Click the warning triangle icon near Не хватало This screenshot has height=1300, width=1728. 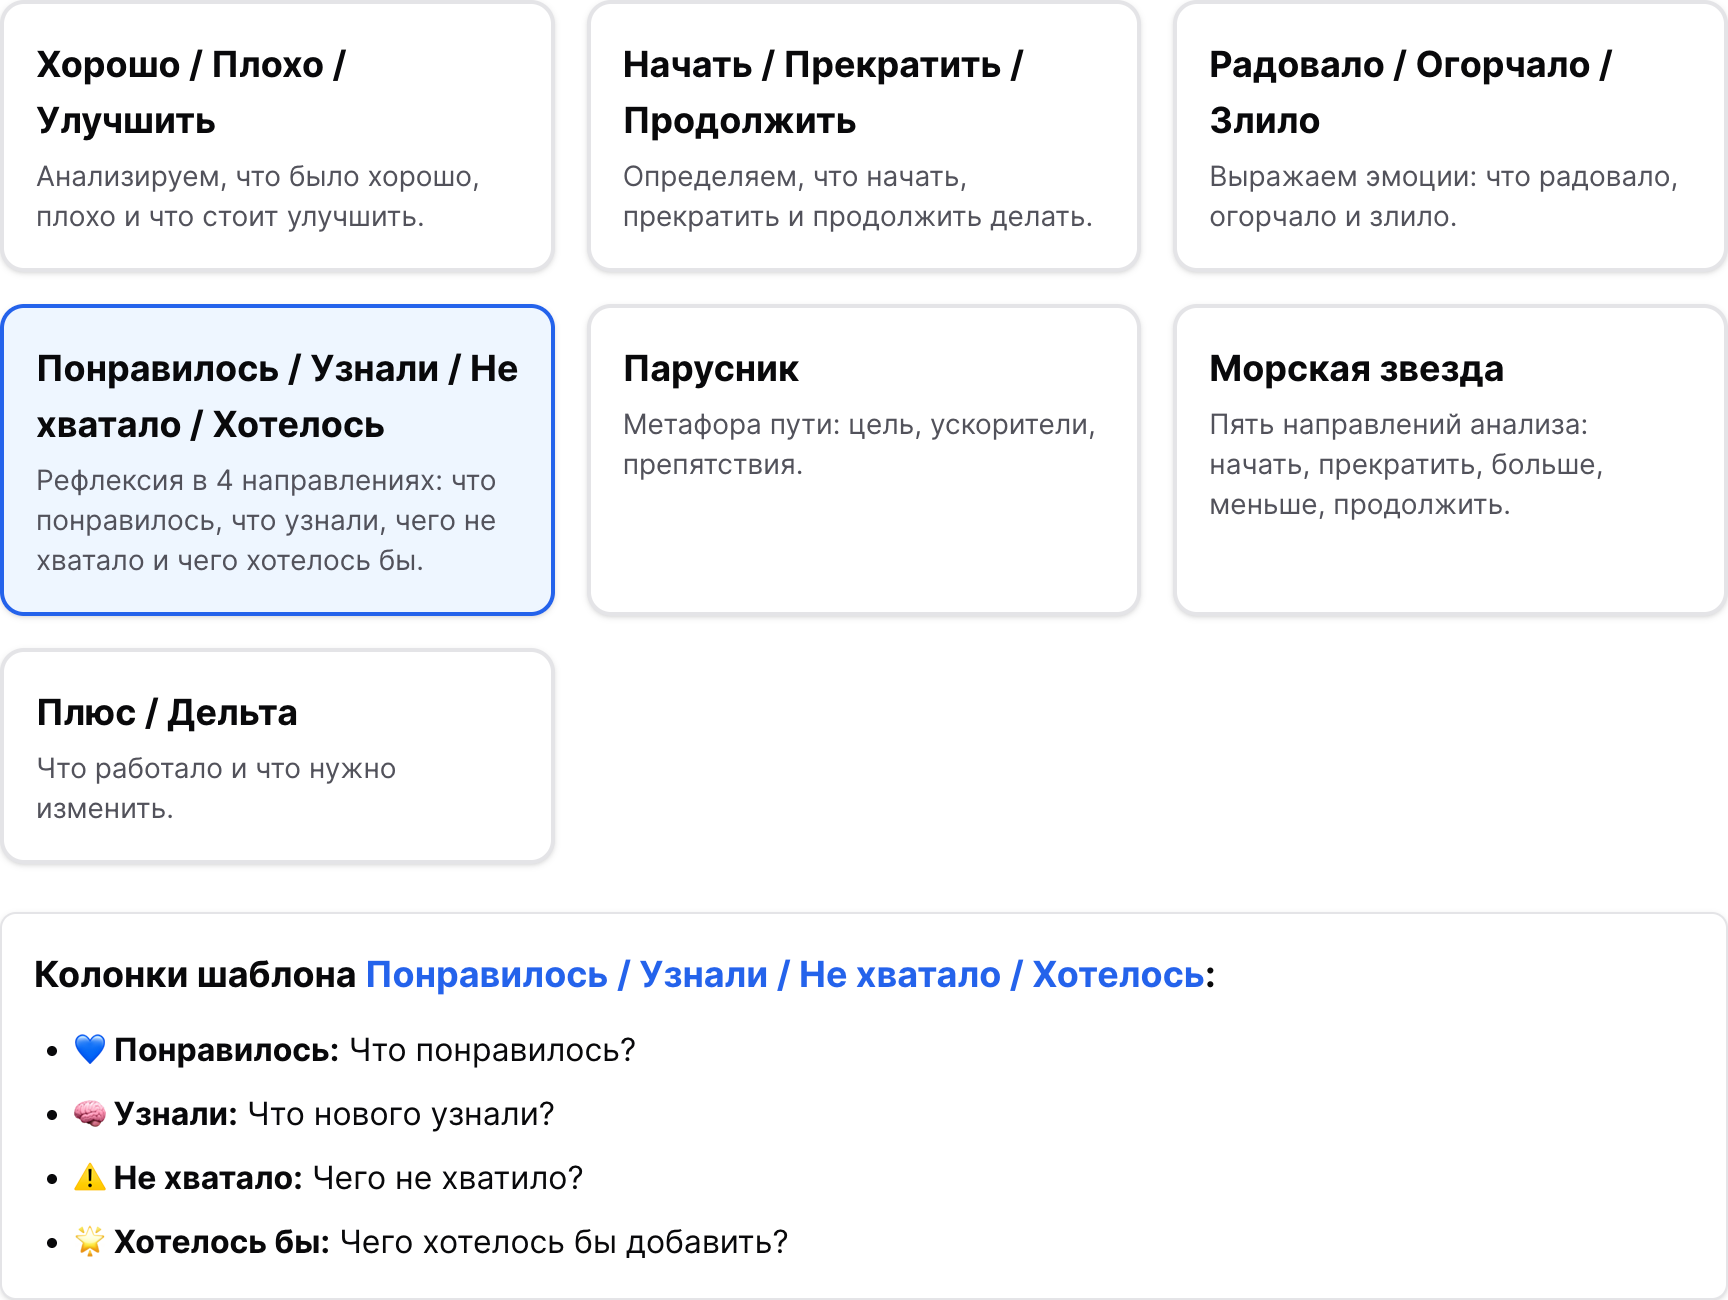90,1177
